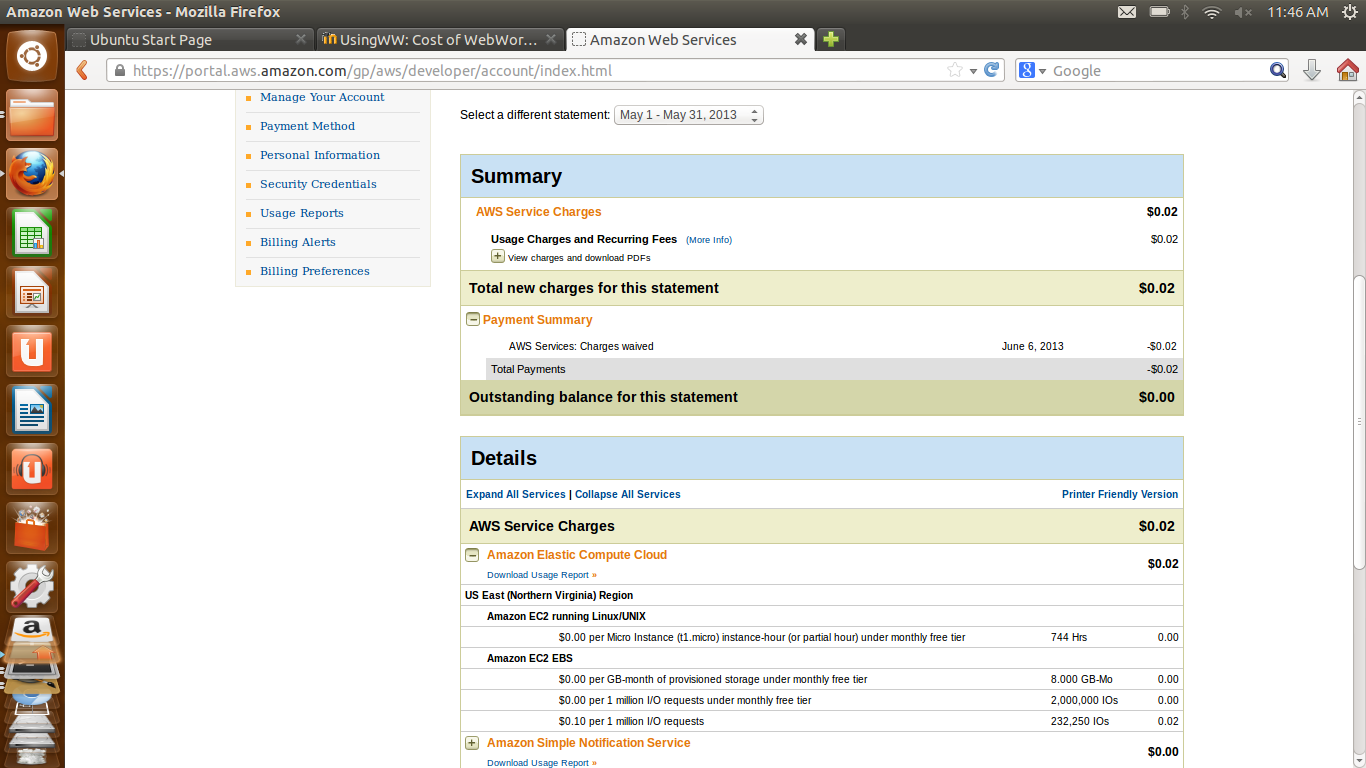Click US East (Northern Virginia) Region row
Screen dimensions: 1366x768
(822, 595)
